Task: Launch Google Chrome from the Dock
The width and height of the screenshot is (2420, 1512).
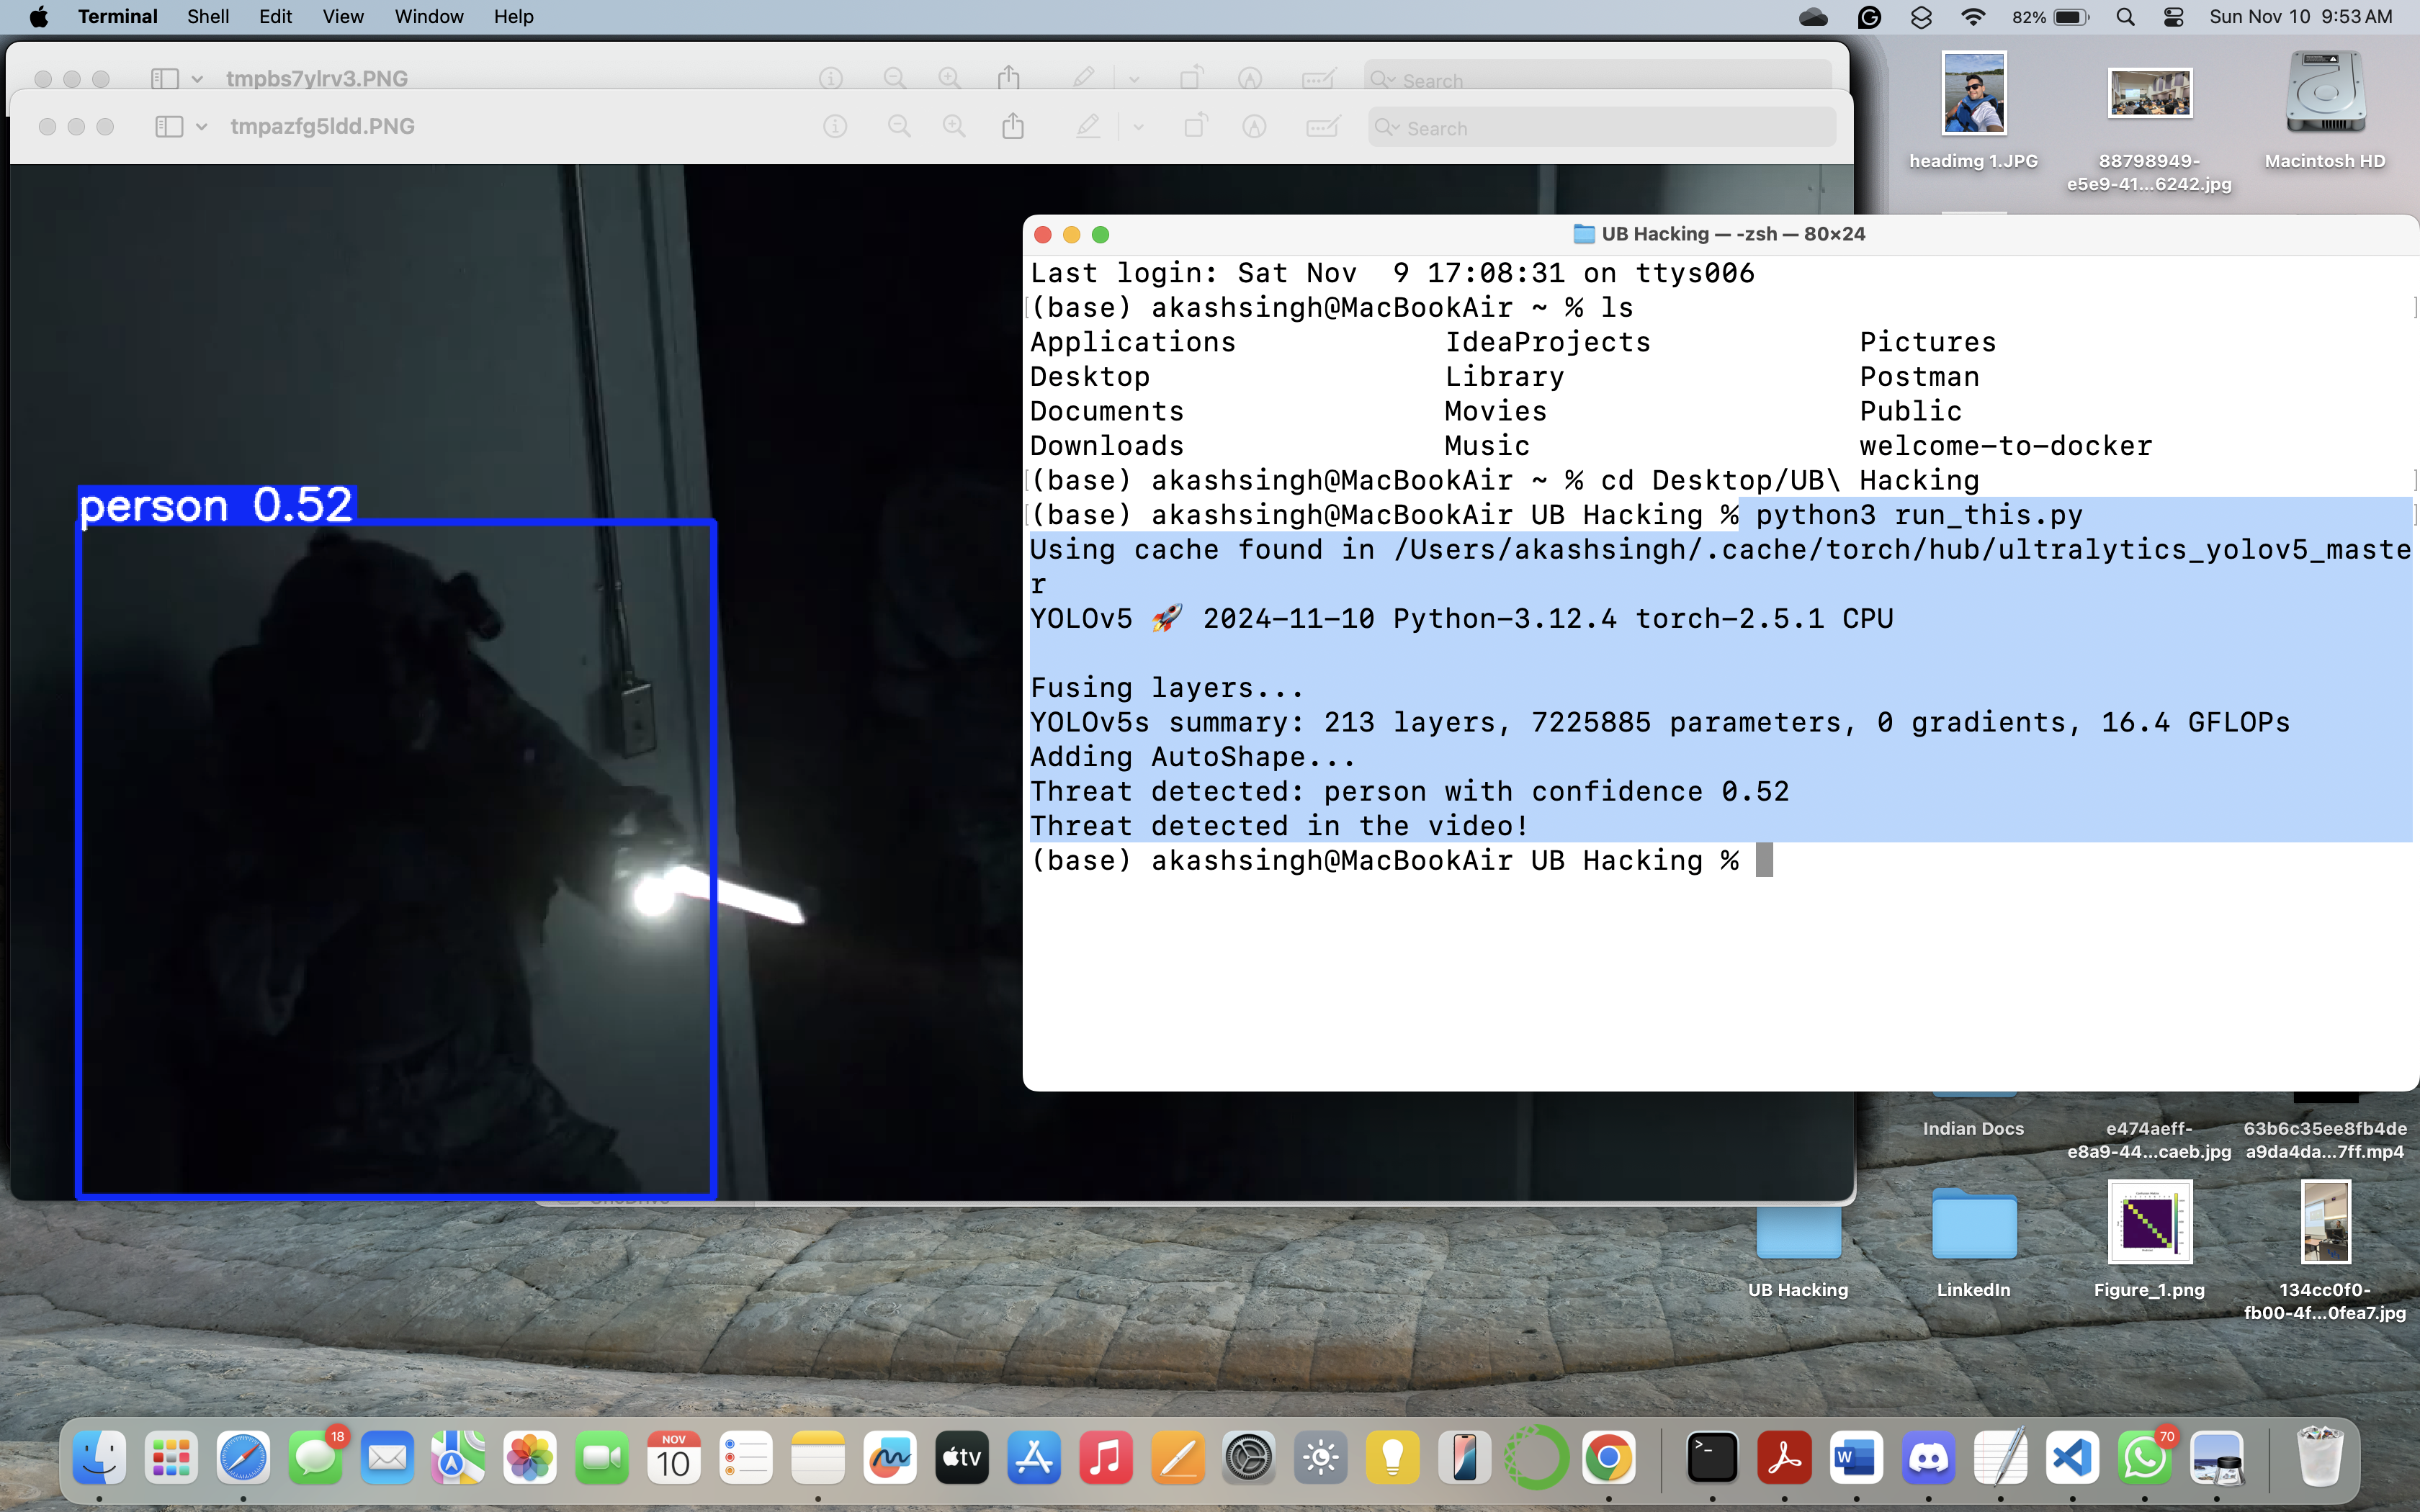Action: pyautogui.click(x=1608, y=1458)
